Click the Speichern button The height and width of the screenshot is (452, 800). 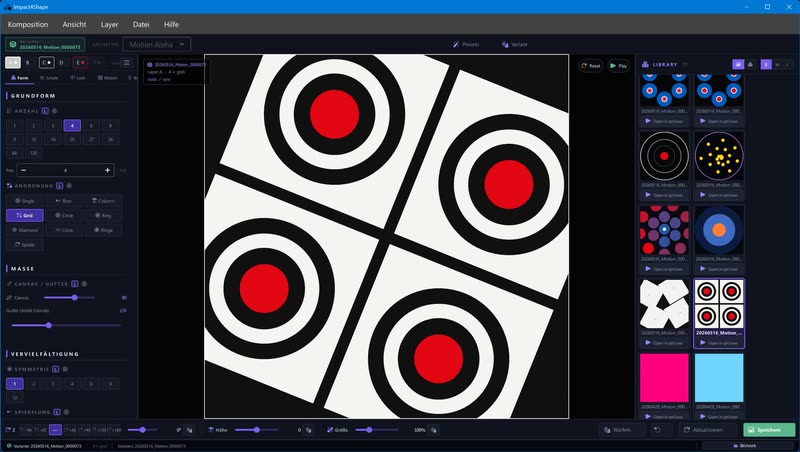[x=769, y=430]
